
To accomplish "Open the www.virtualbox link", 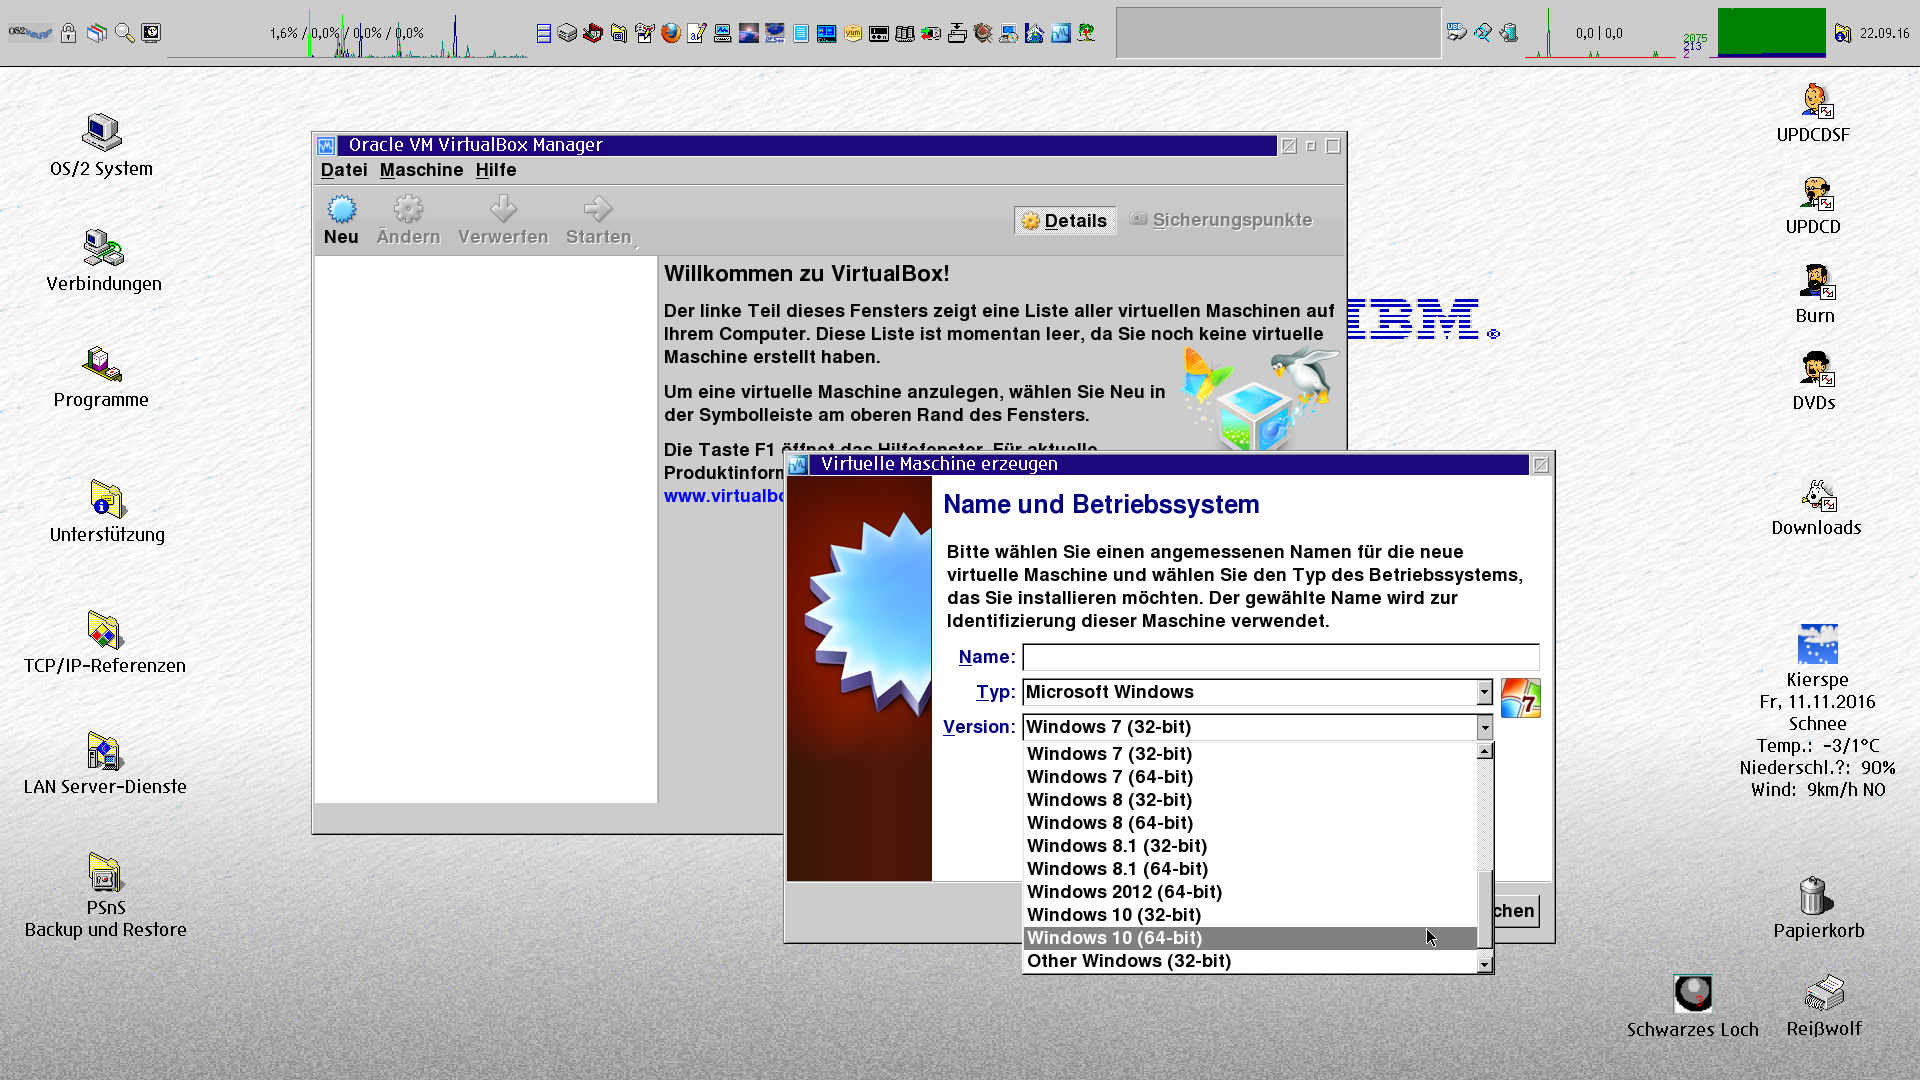I will click(x=724, y=496).
